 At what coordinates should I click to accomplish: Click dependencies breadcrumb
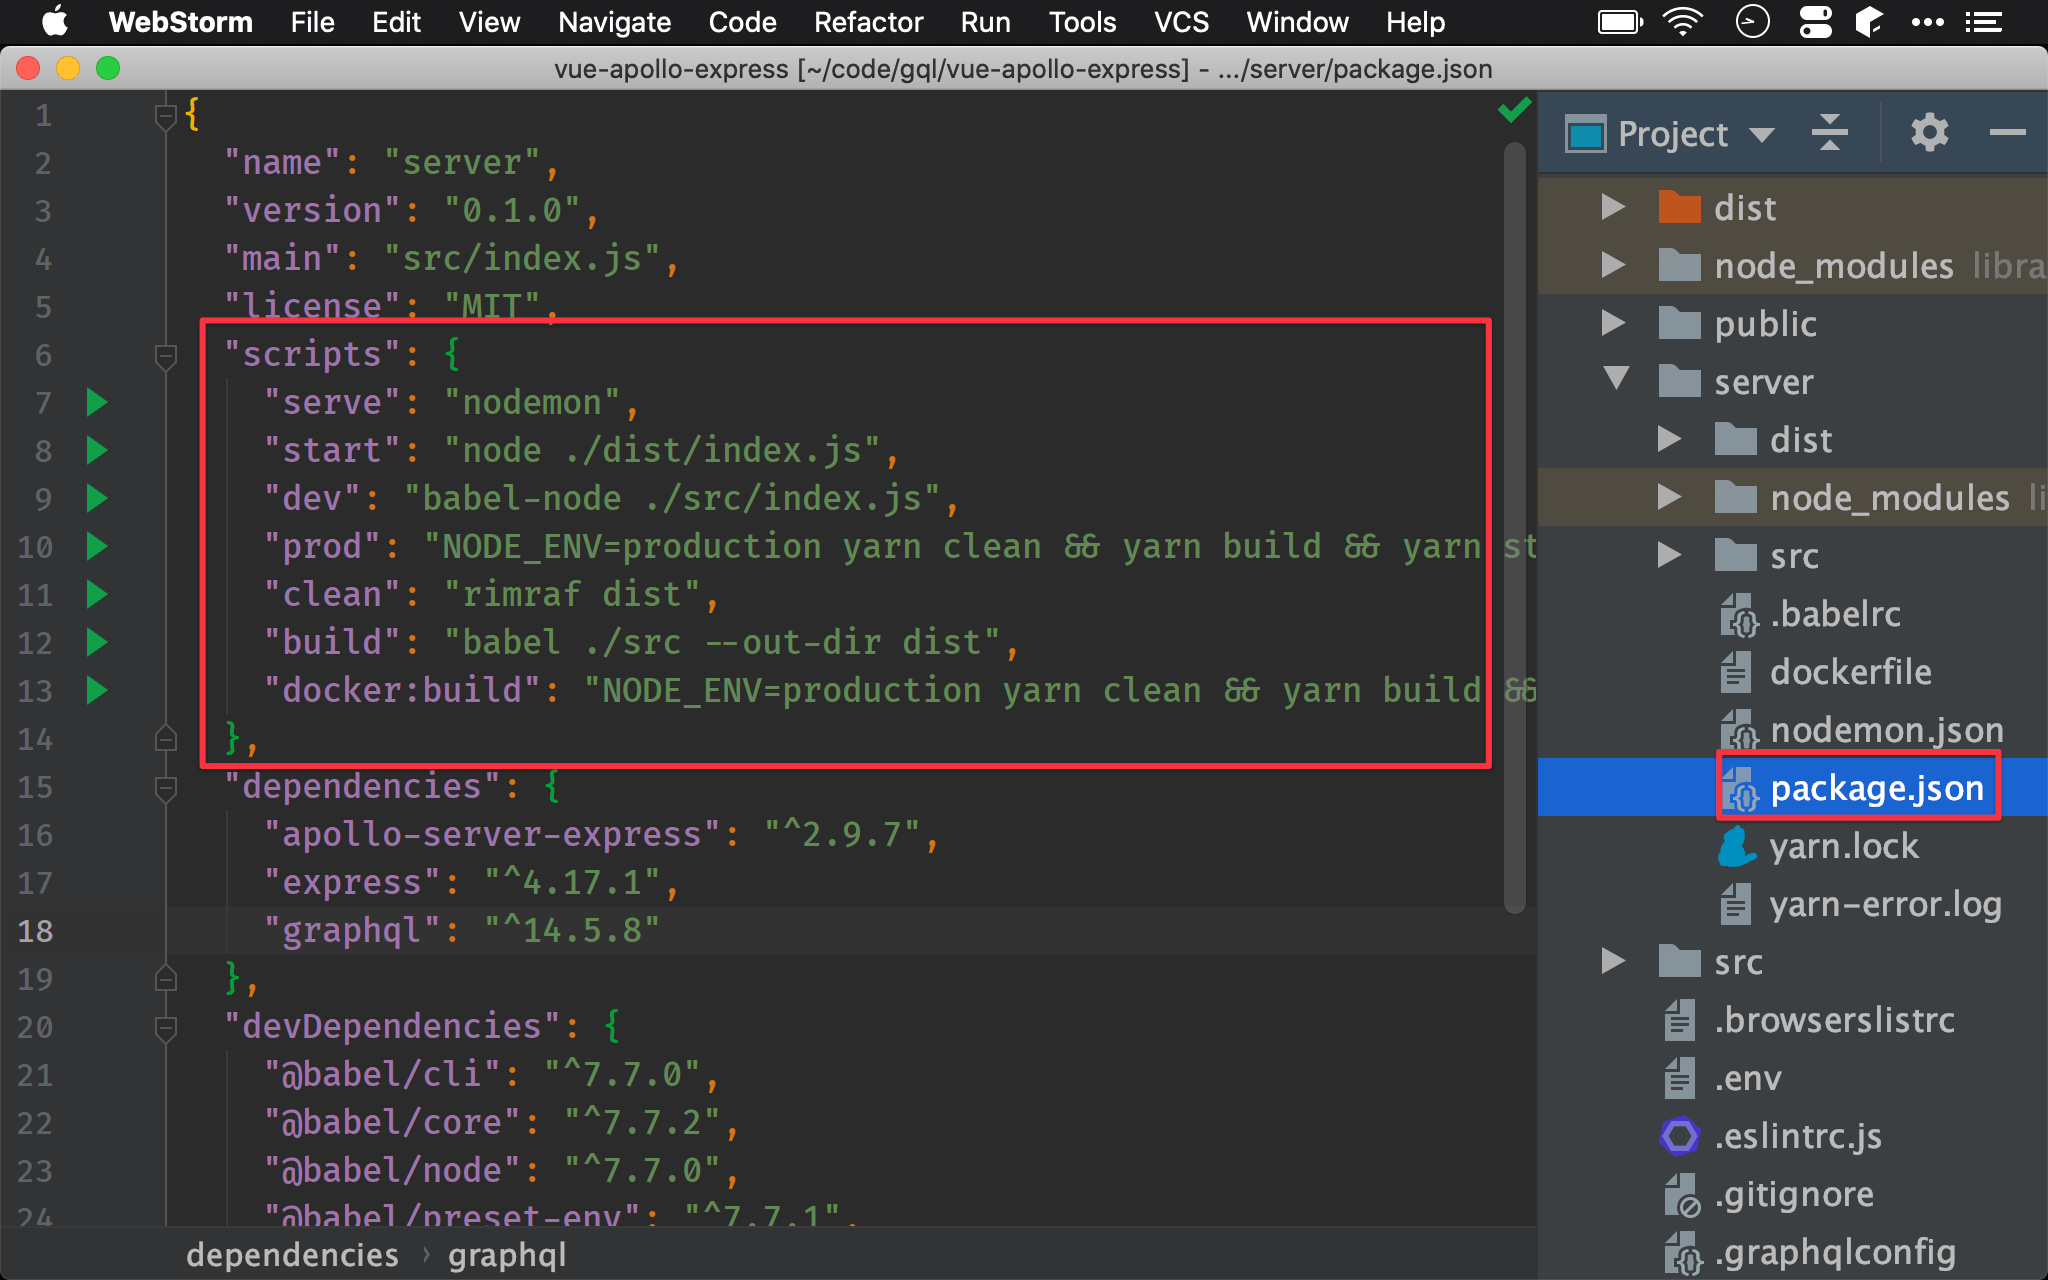click(x=292, y=1255)
